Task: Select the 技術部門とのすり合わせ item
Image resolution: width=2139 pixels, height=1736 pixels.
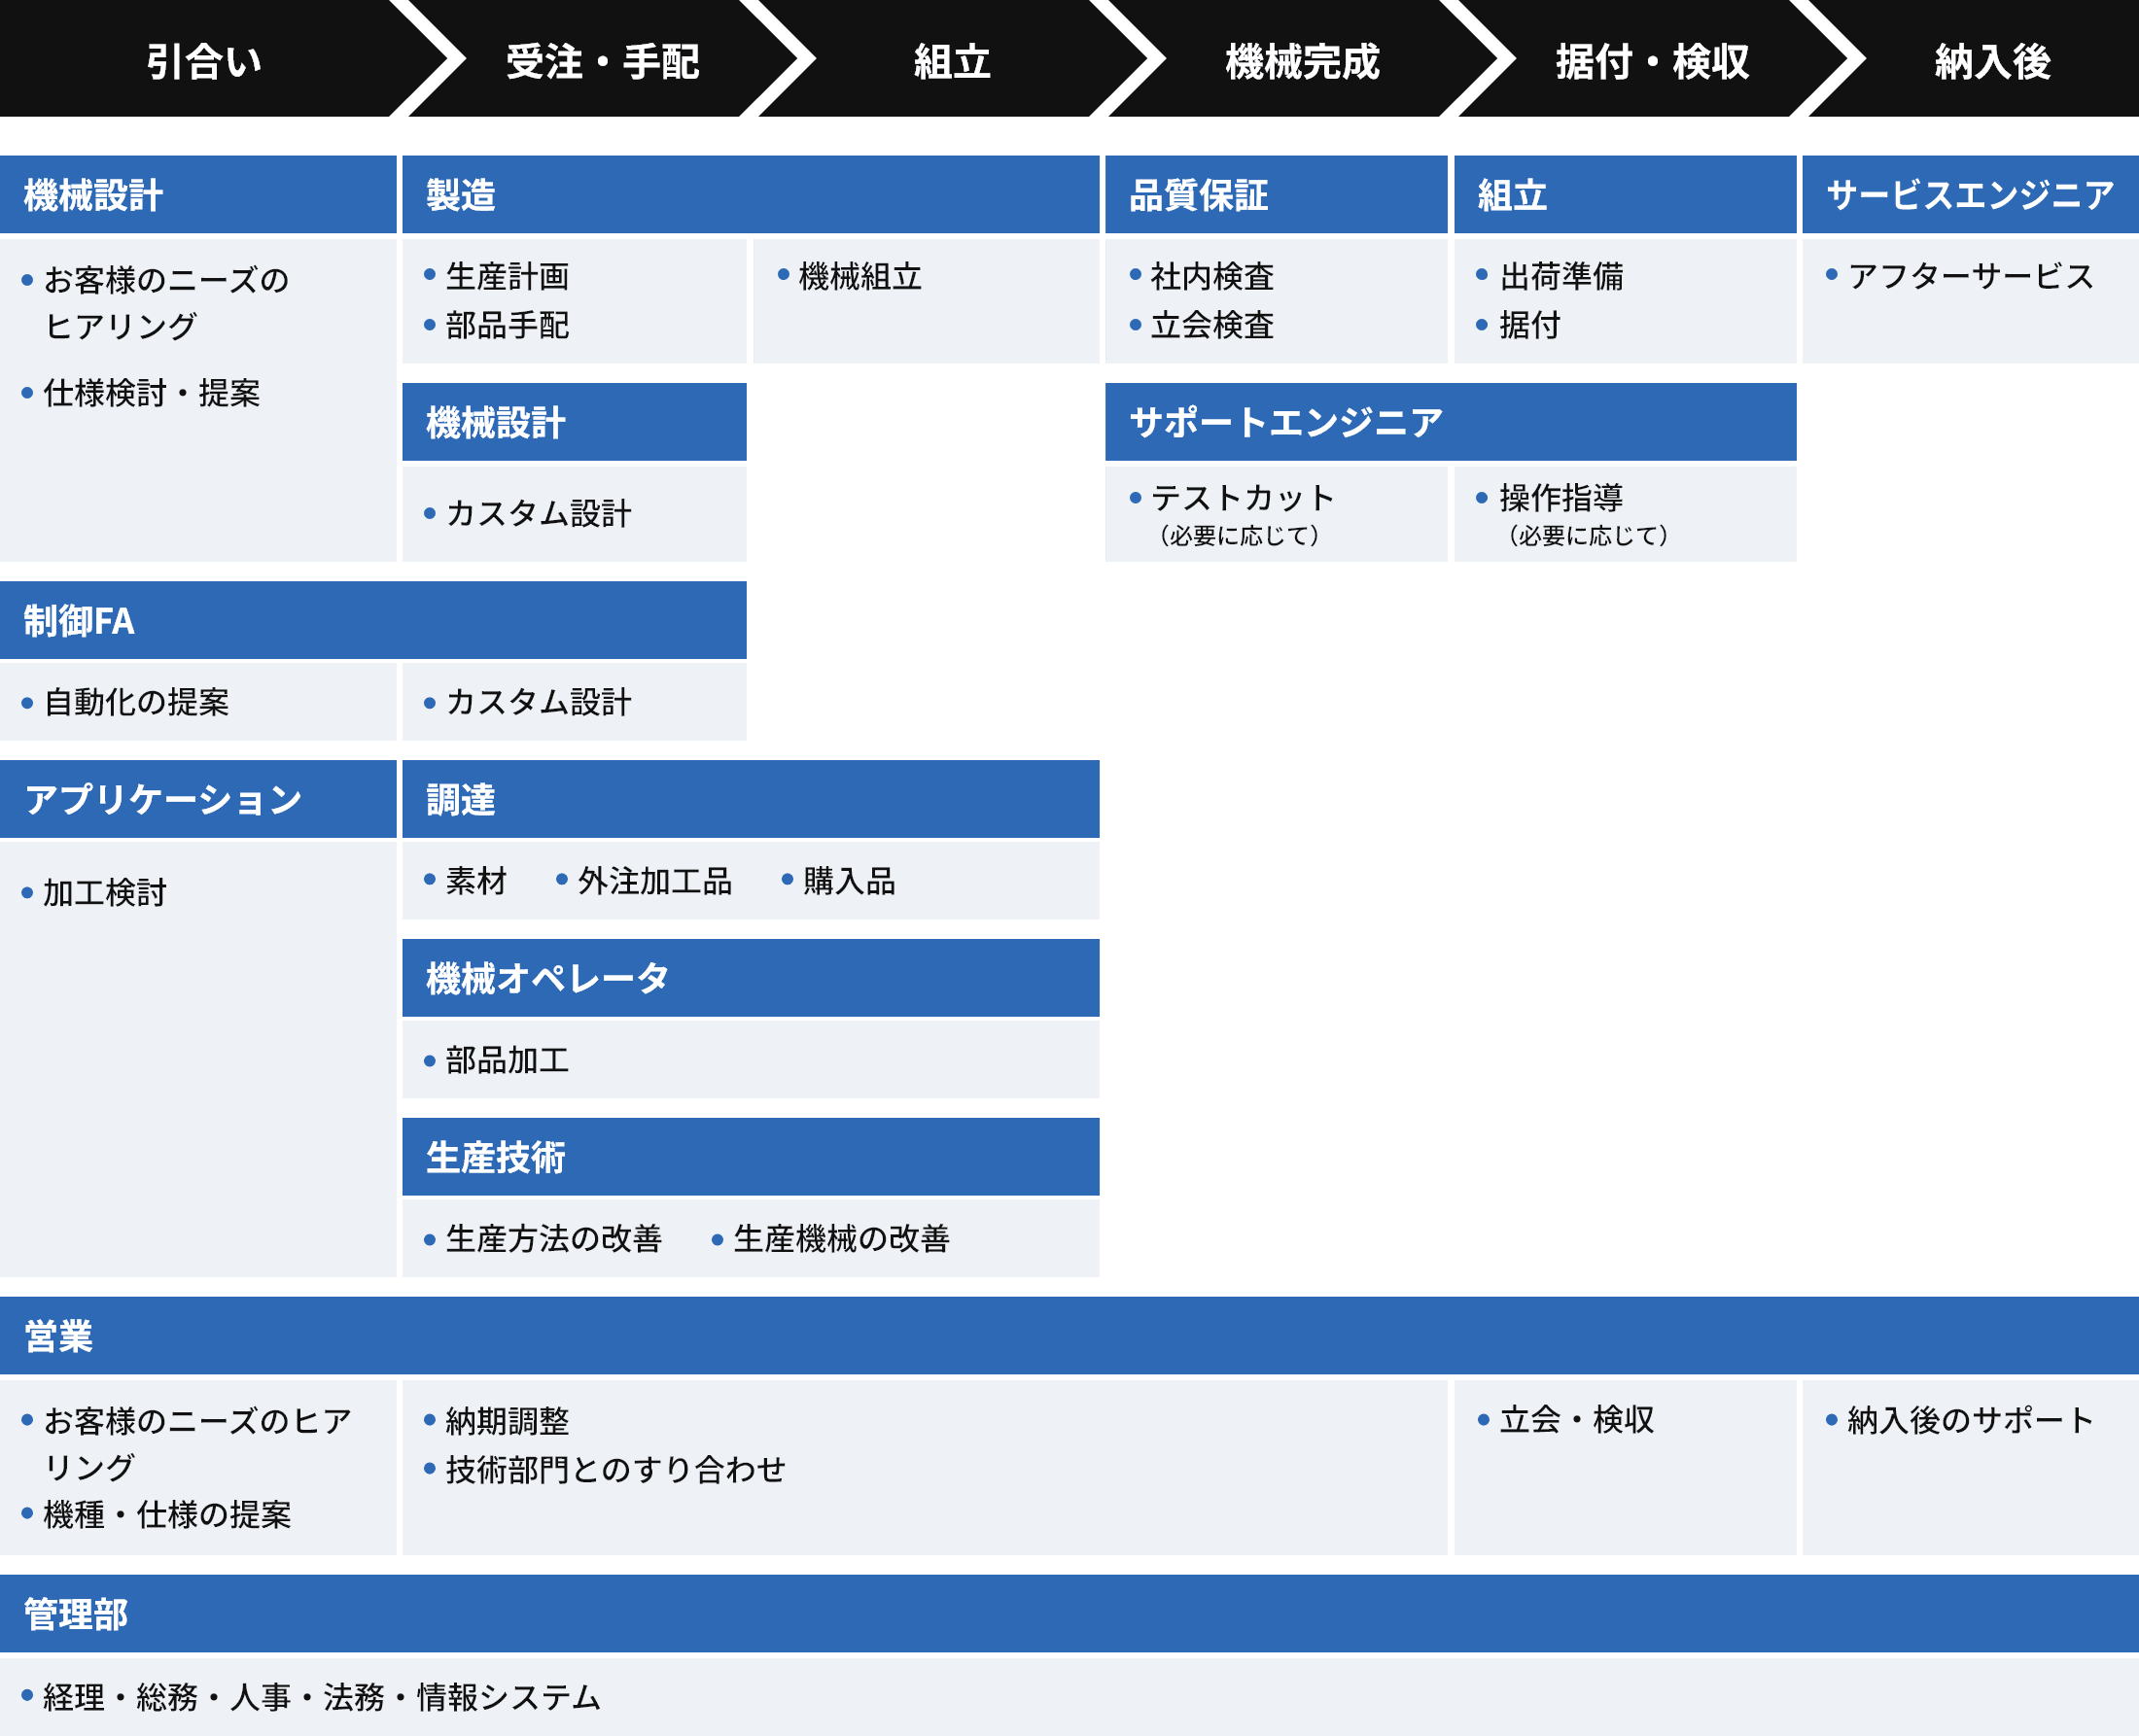Action: point(614,1469)
